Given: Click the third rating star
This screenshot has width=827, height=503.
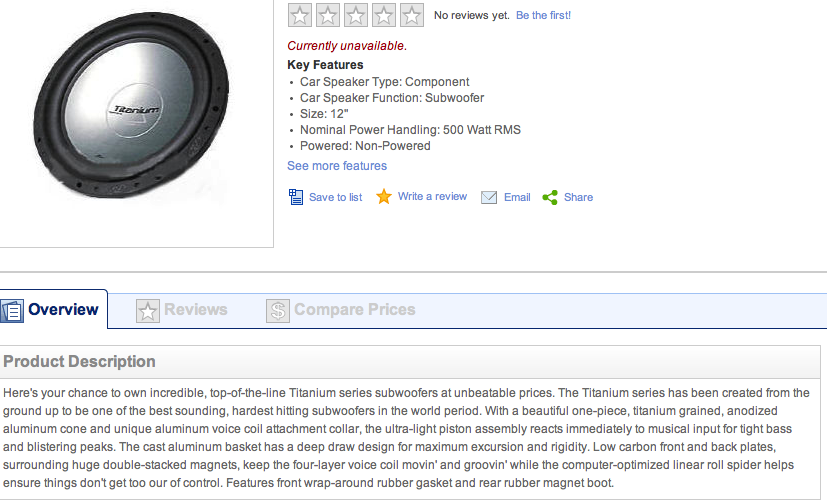Looking at the screenshot, I should coord(355,15).
